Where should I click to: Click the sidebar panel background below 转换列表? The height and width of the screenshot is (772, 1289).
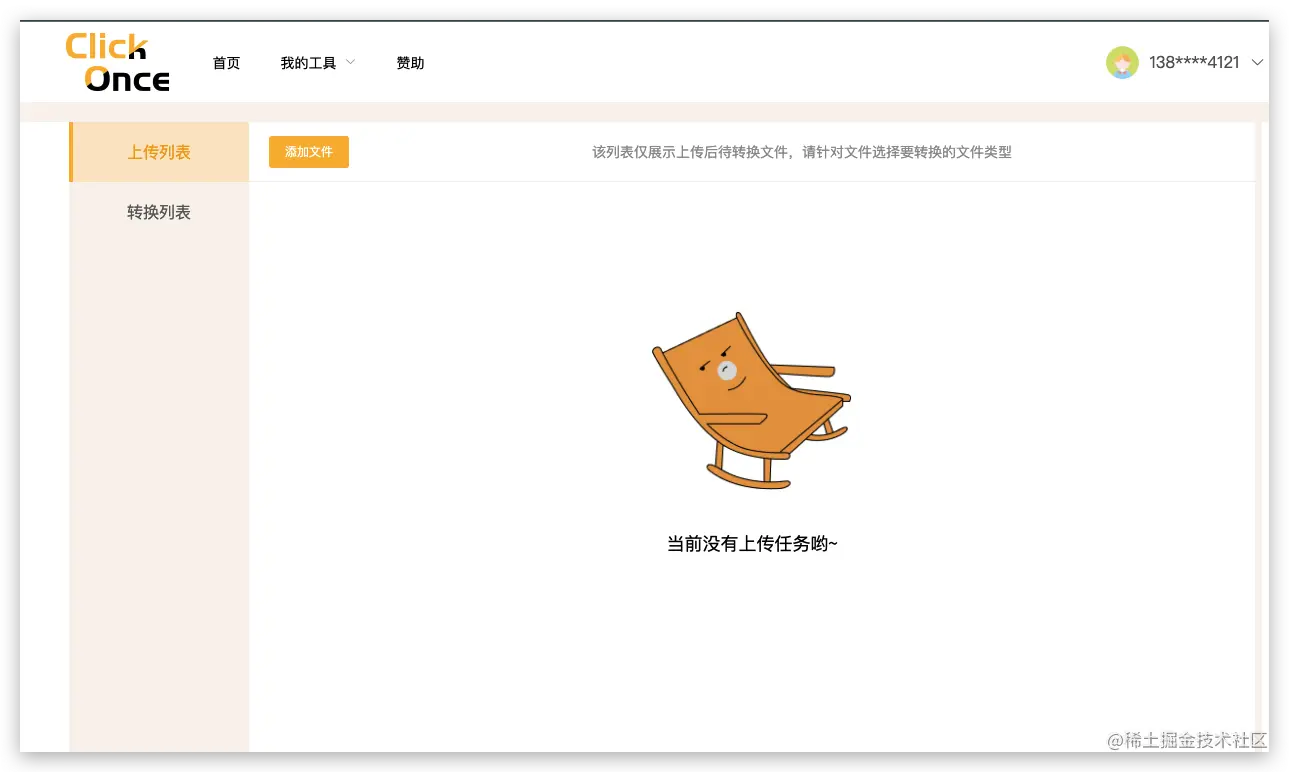point(158,450)
